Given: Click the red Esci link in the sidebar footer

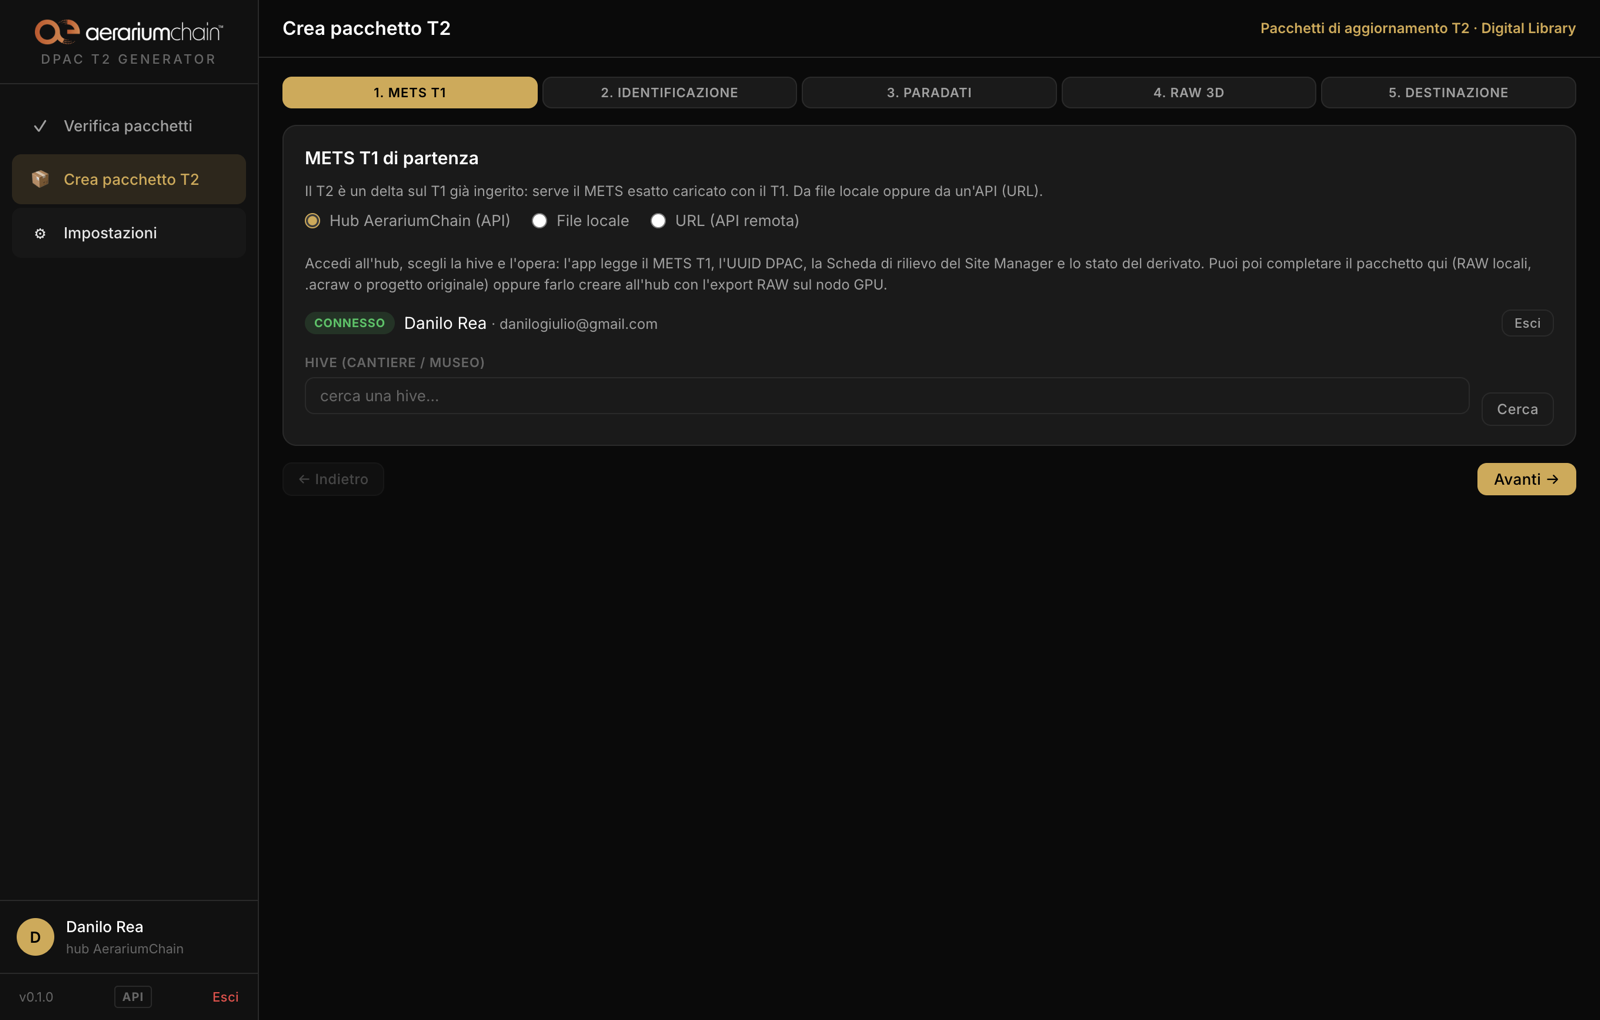Looking at the screenshot, I should tap(225, 997).
